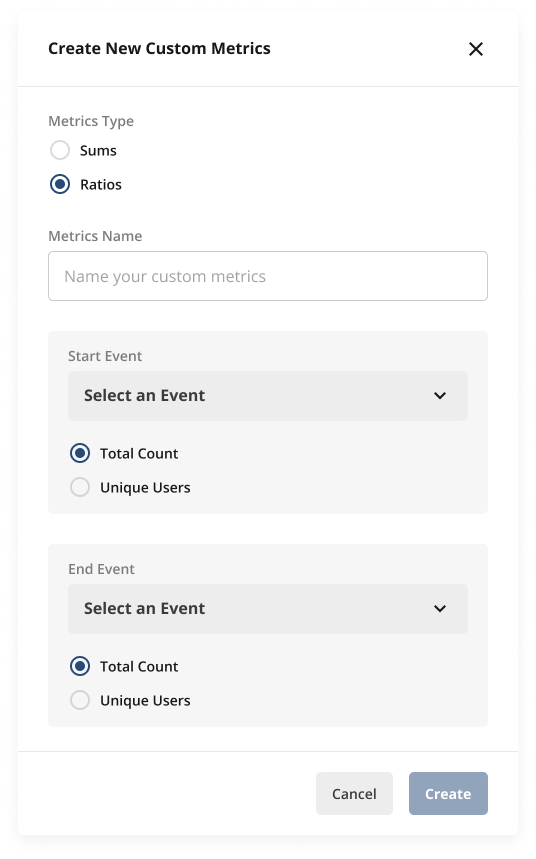Click the 'Start Event' section label
Image resolution: width=536 pixels, height=859 pixels.
105,356
